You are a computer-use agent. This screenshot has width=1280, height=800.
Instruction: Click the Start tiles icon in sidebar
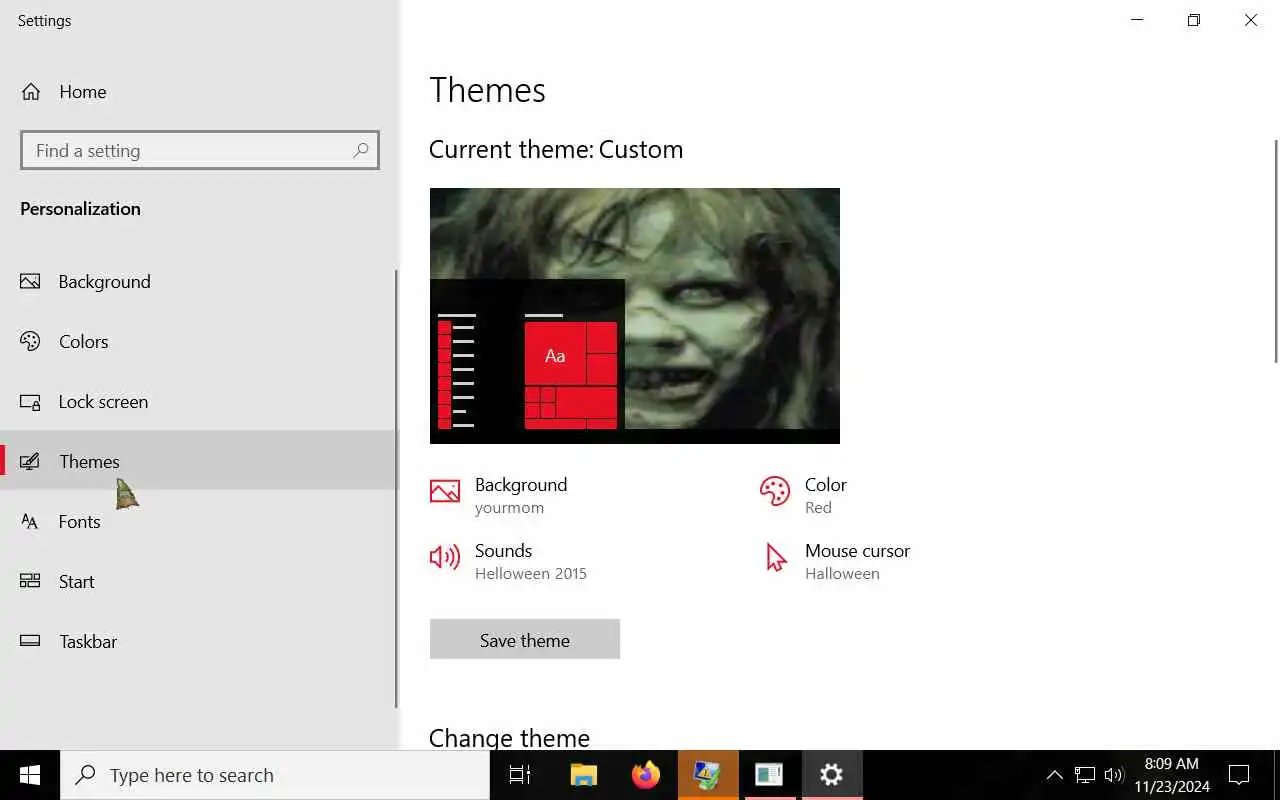[x=30, y=581]
